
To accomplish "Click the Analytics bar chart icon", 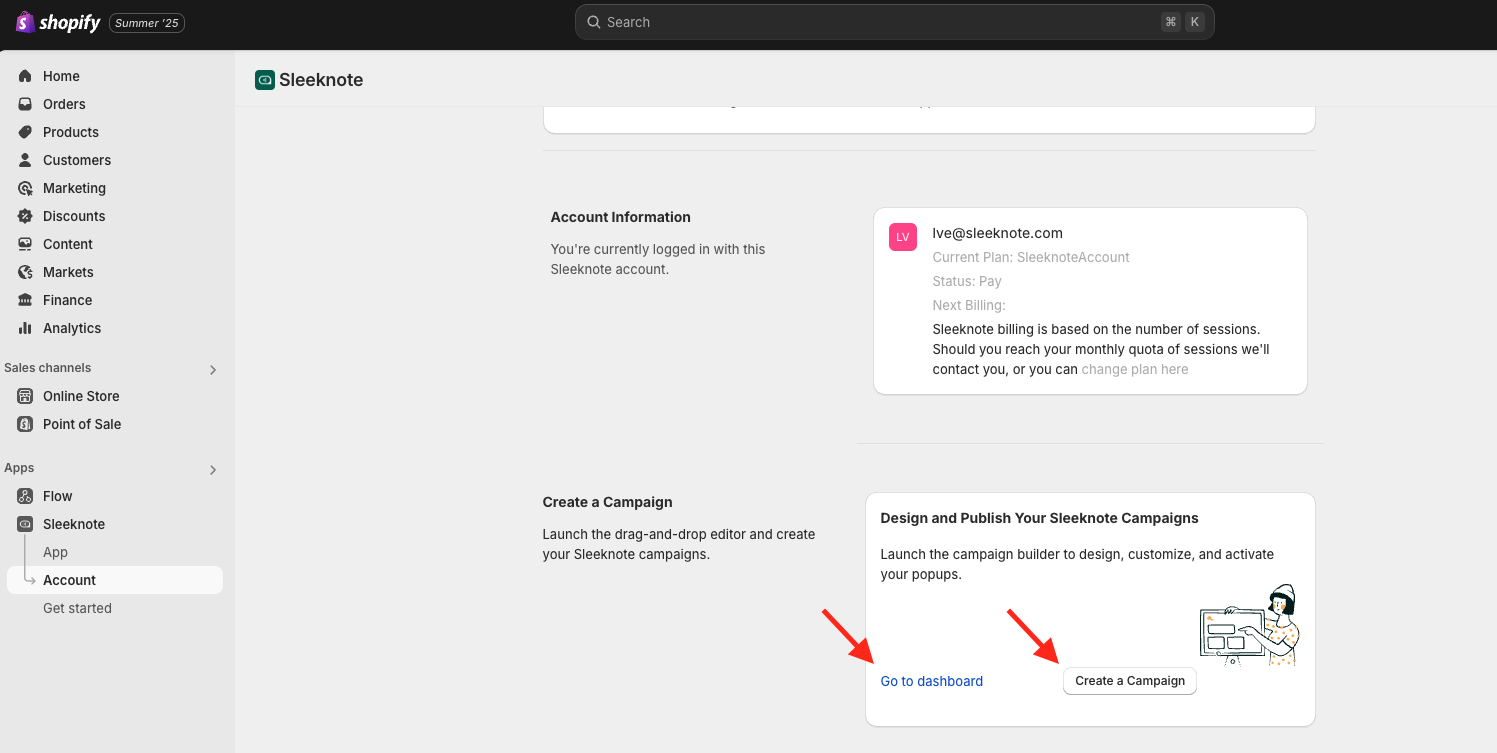I will [x=25, y=328].
